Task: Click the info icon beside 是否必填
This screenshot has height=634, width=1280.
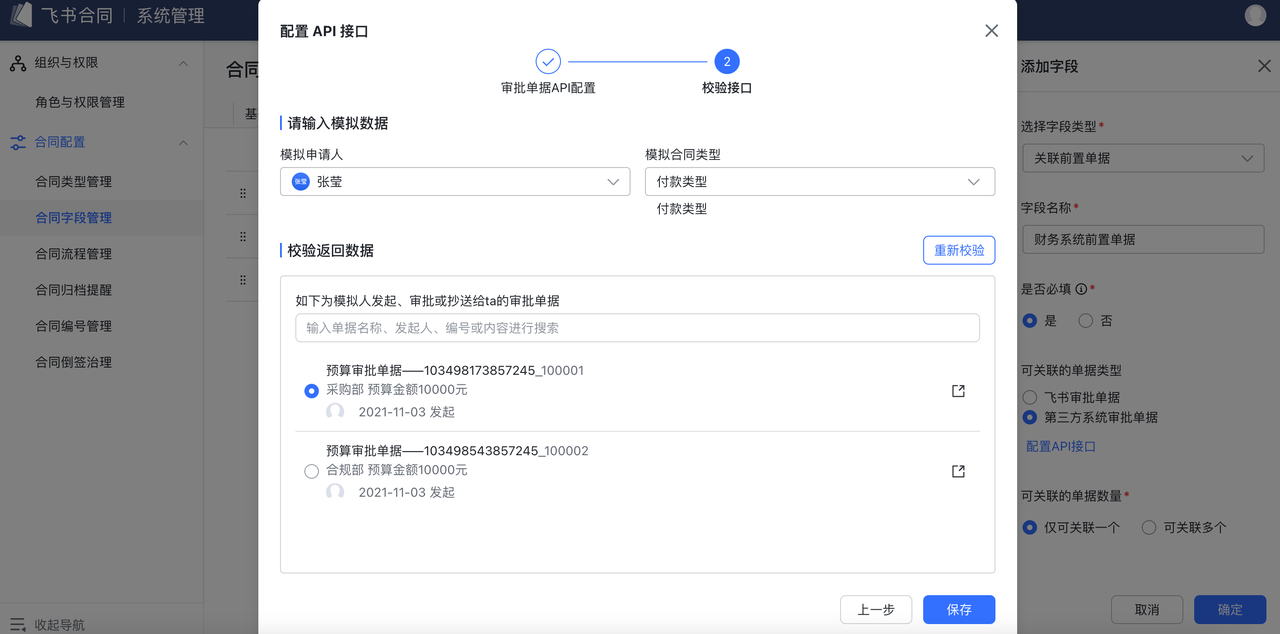Action: tap(1081, 289)
